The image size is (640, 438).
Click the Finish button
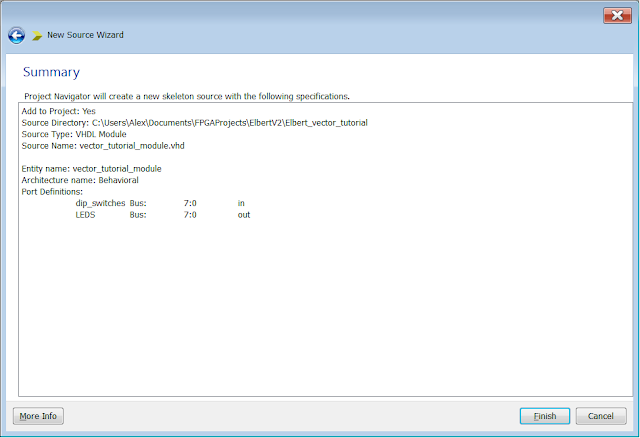click(x=544, y=416)
